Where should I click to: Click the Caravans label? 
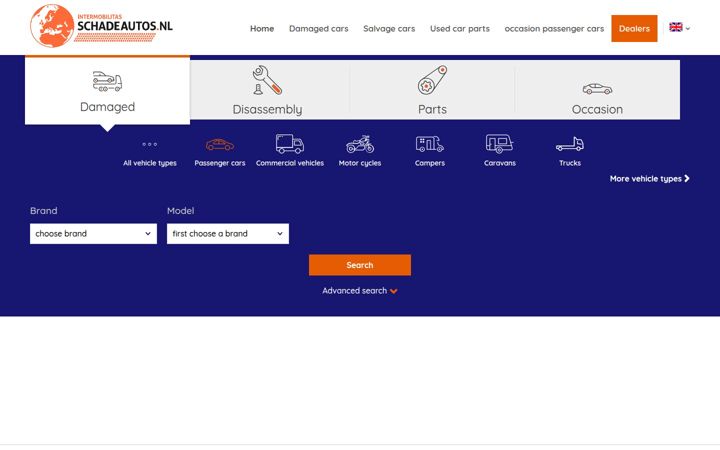[x=500, y=163]
